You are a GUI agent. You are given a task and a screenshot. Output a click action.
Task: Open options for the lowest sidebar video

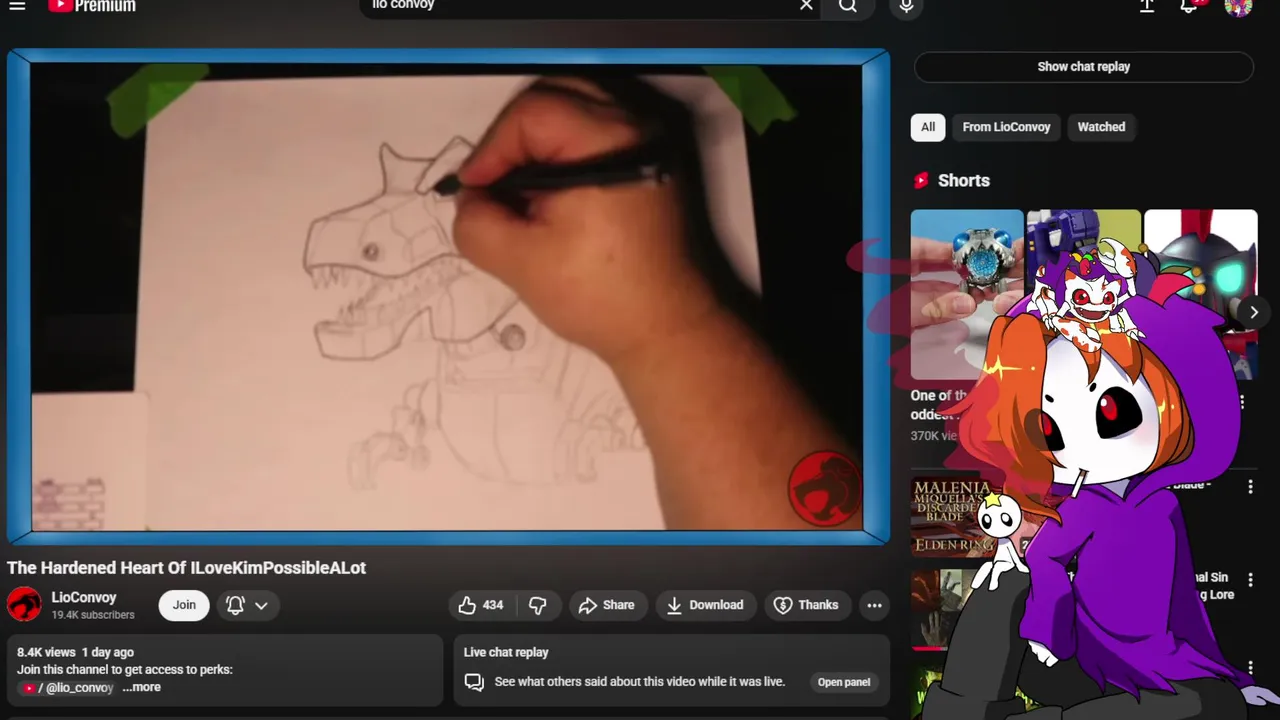point(1250,668)
